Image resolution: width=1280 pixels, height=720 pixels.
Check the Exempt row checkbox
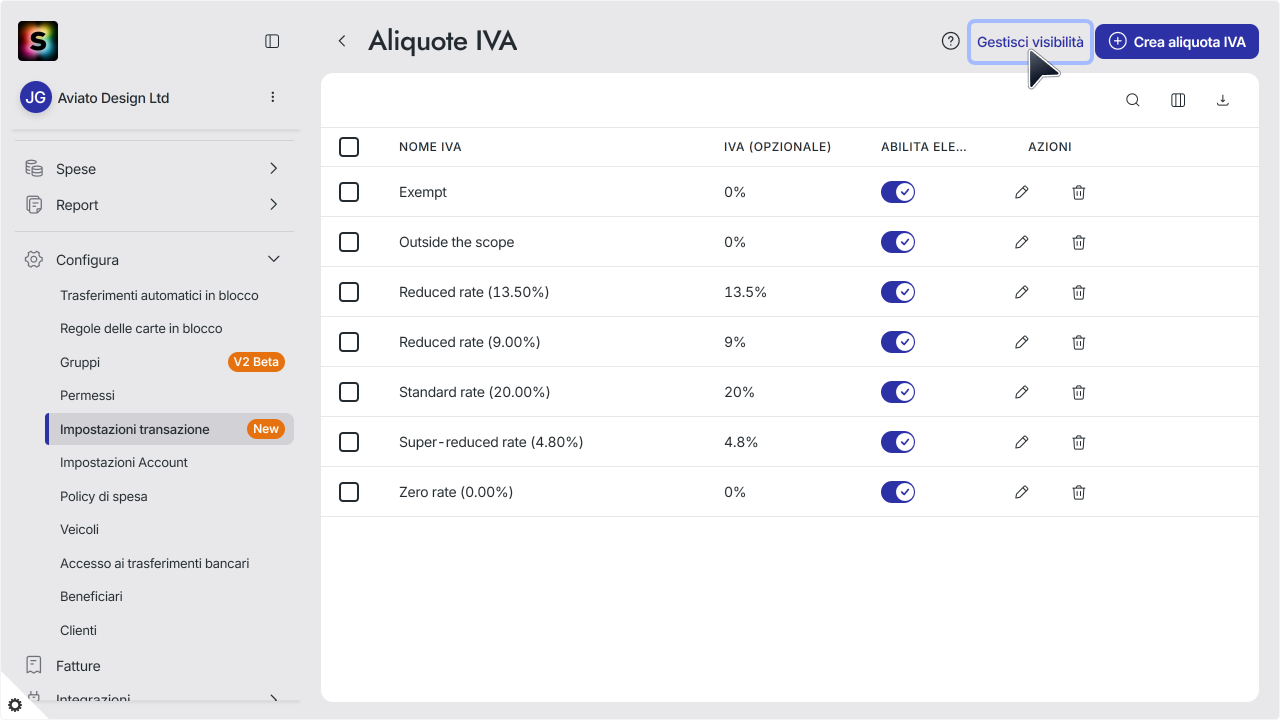pyautogui.click(x=349, y=192)
